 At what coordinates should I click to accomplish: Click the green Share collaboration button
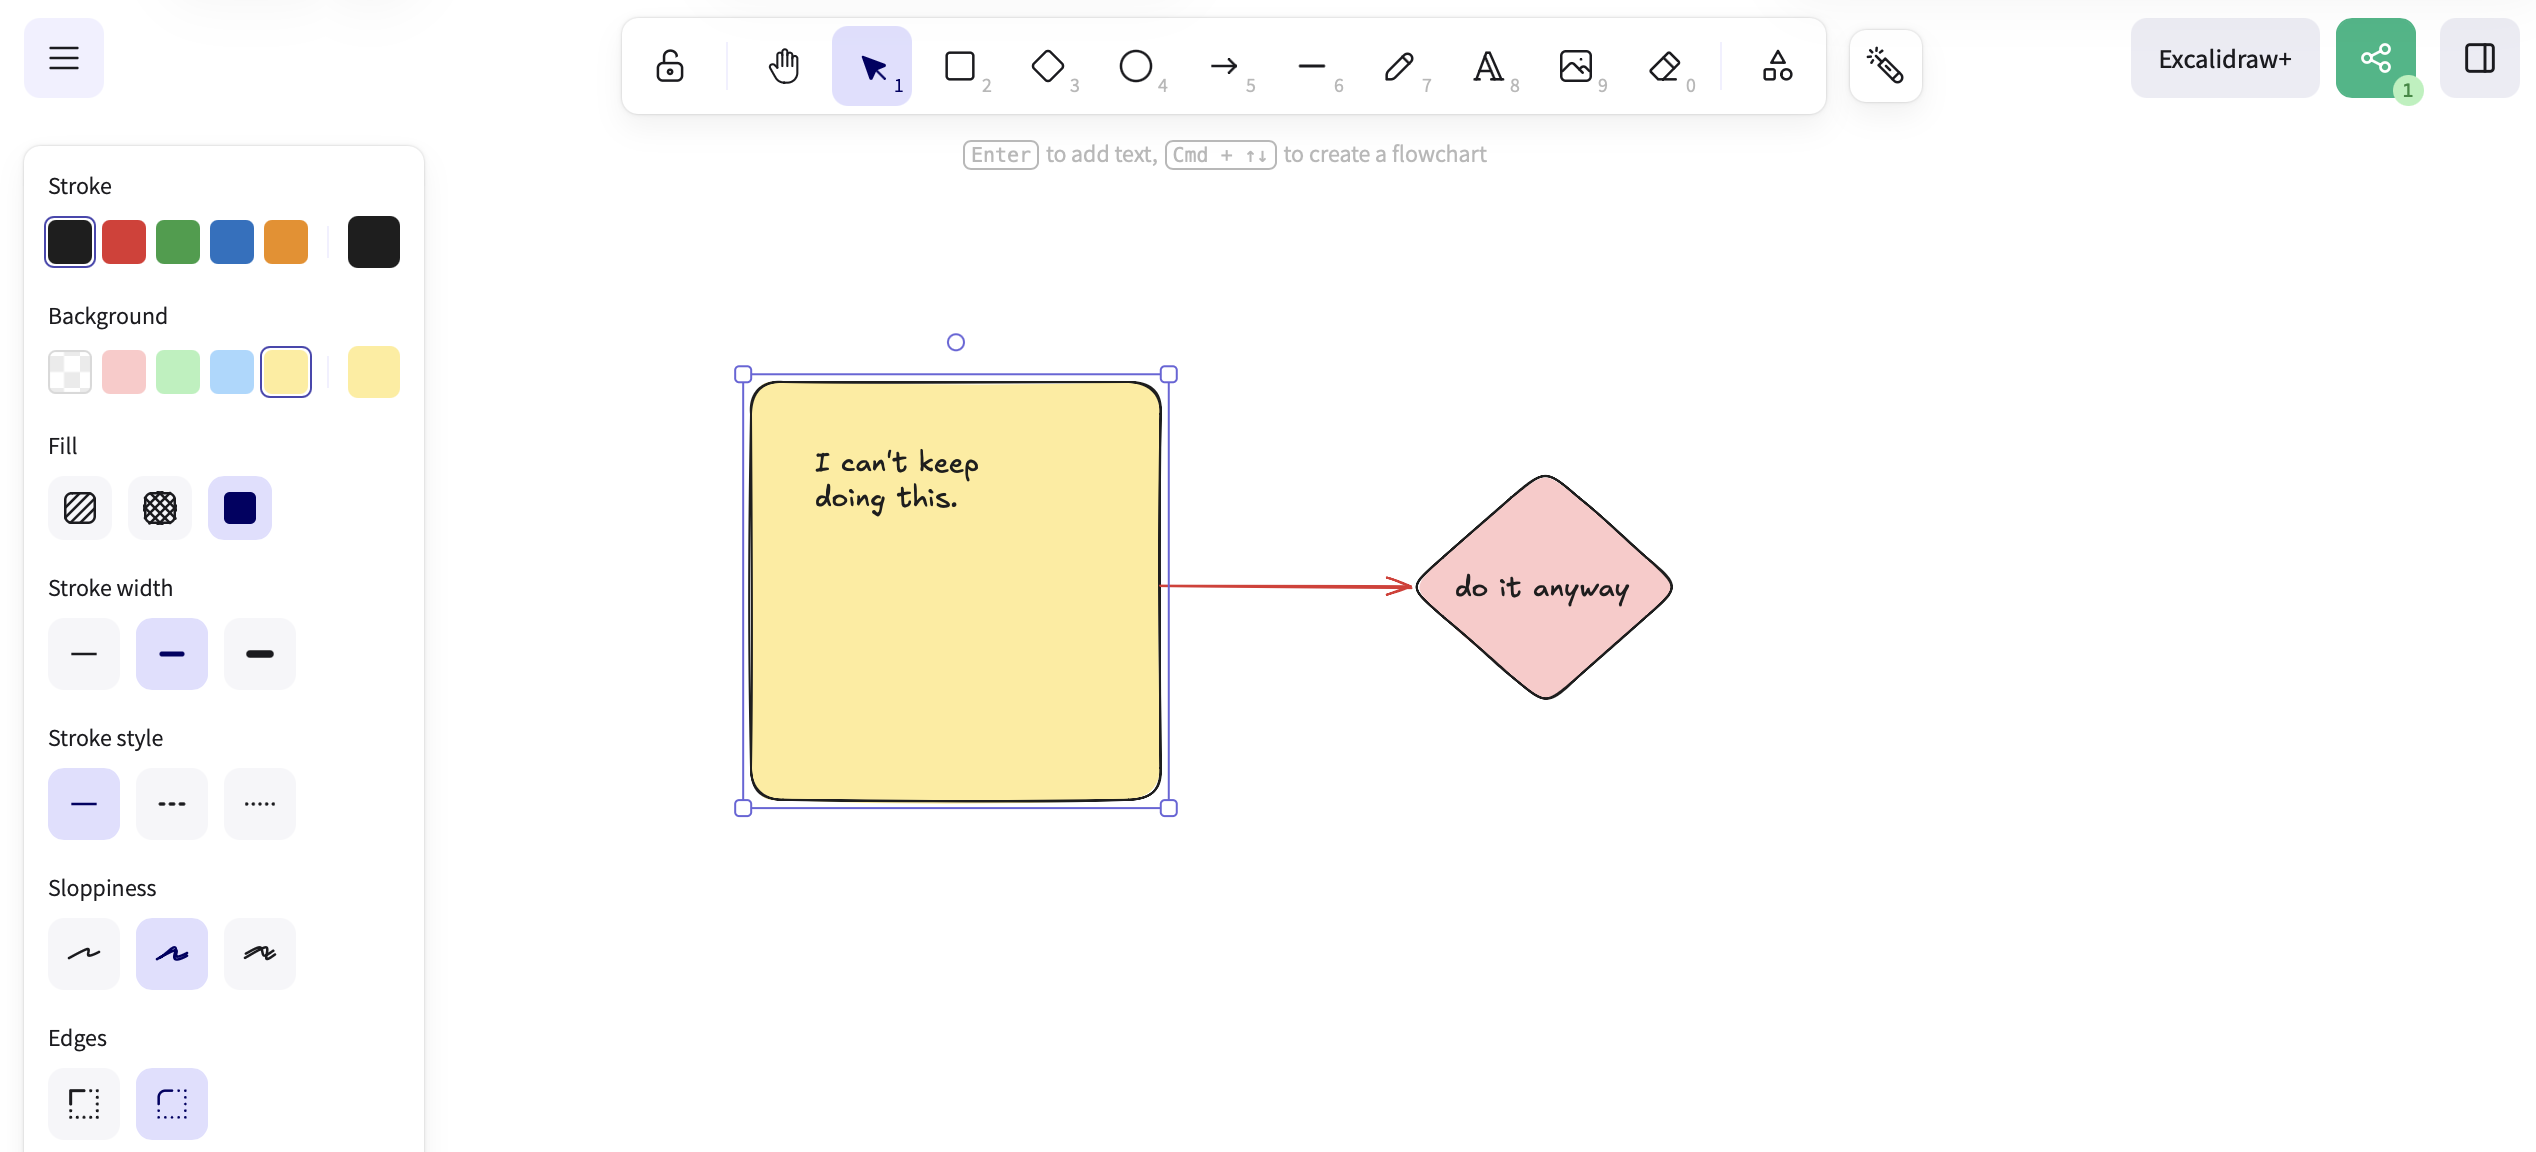(x=2376, y=58)
